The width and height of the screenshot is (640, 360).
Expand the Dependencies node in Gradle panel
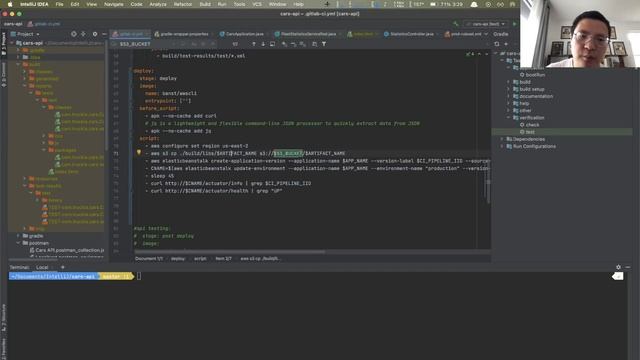pos(502,139)
